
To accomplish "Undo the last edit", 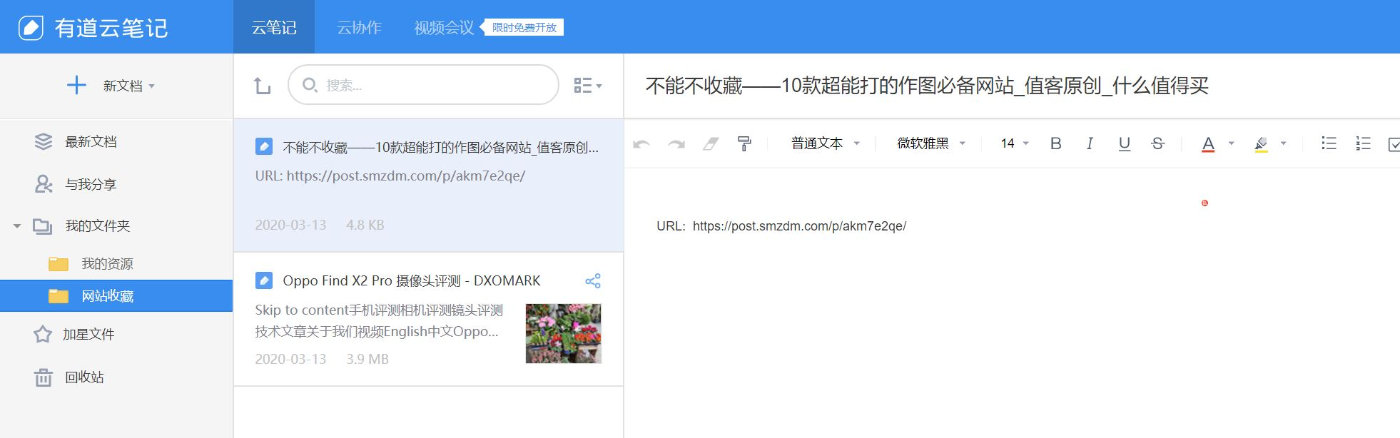I will [642, 144].
